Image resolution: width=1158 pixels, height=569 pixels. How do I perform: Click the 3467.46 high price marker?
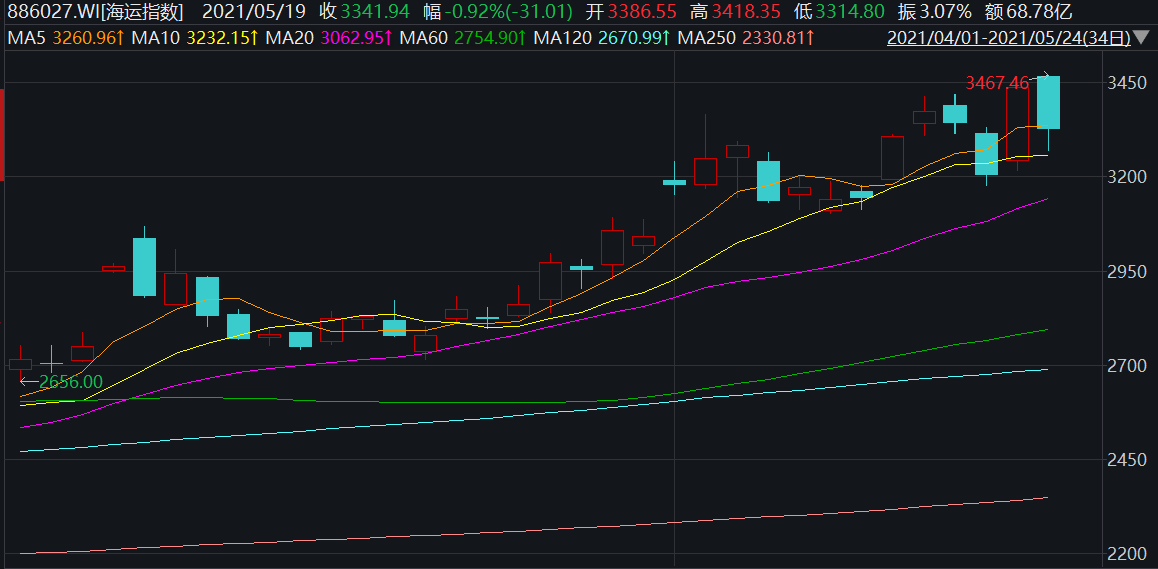(x=997, y=82)
